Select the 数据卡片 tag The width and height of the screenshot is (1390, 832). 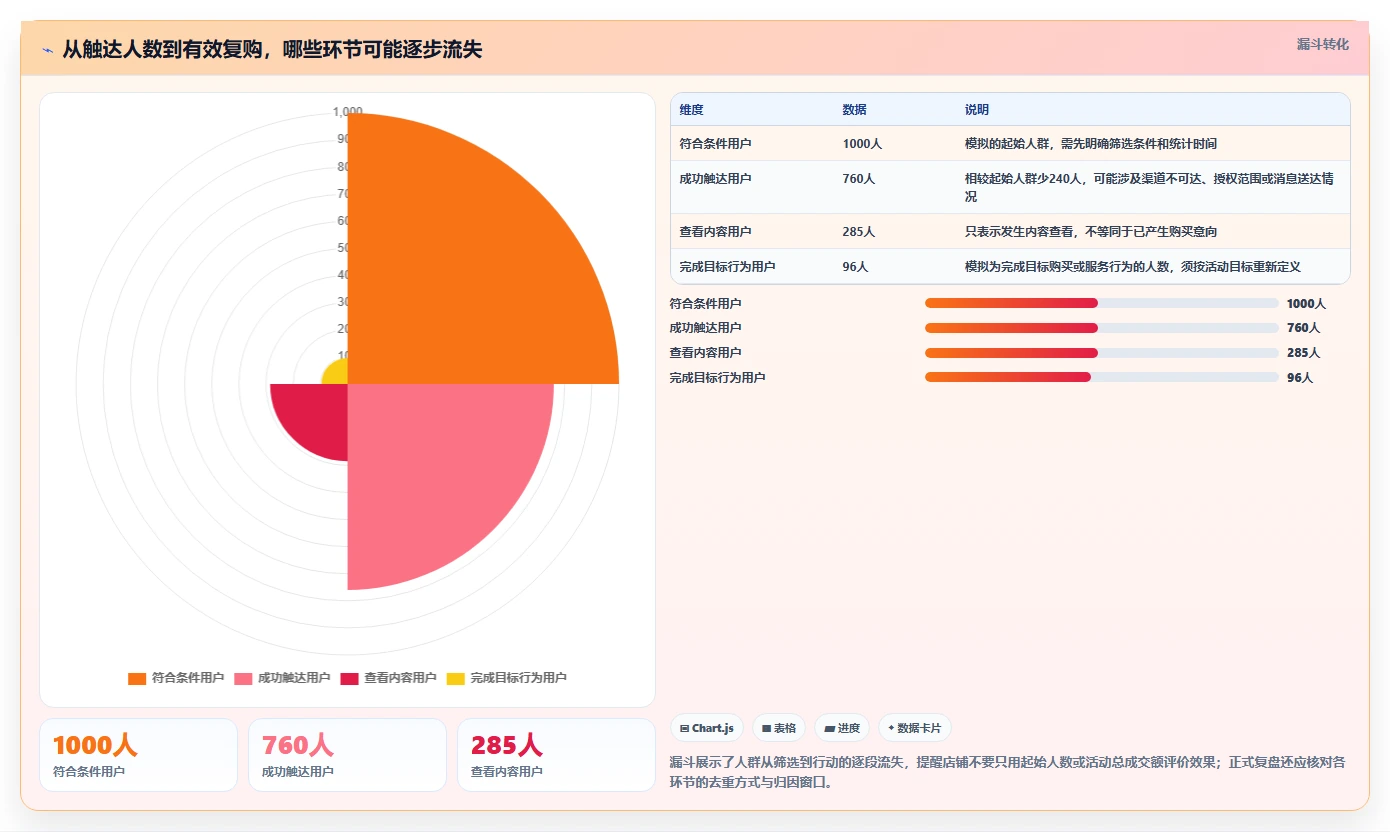tap(915, 728)
